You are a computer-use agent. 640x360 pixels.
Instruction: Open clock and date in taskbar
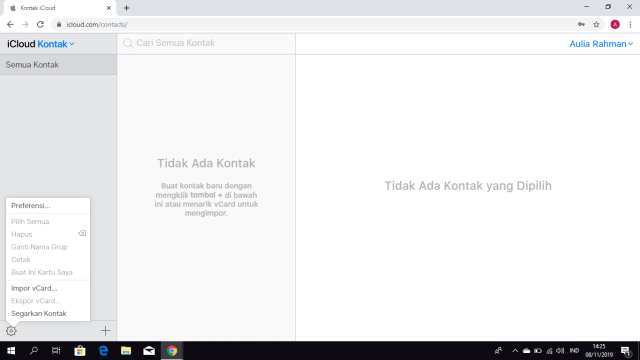click(x=599, y=351)
